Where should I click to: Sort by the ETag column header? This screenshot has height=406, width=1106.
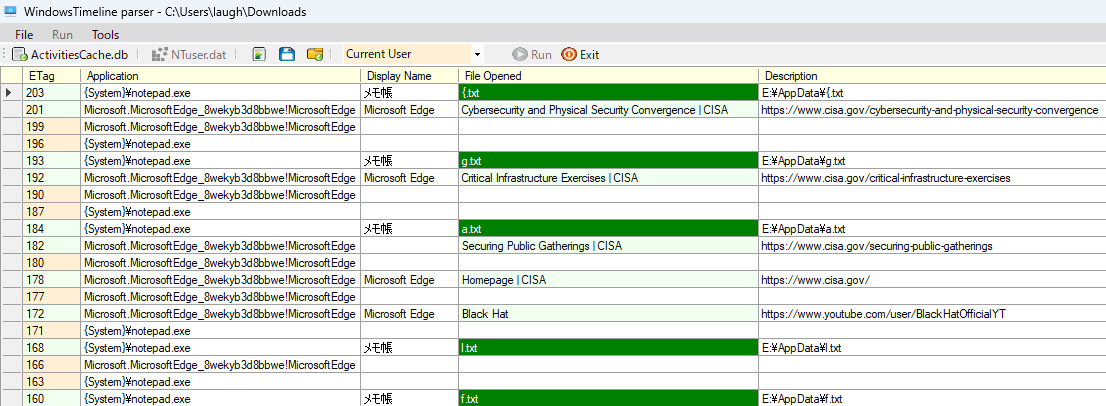pyautogui.click(x=52, y=75)
